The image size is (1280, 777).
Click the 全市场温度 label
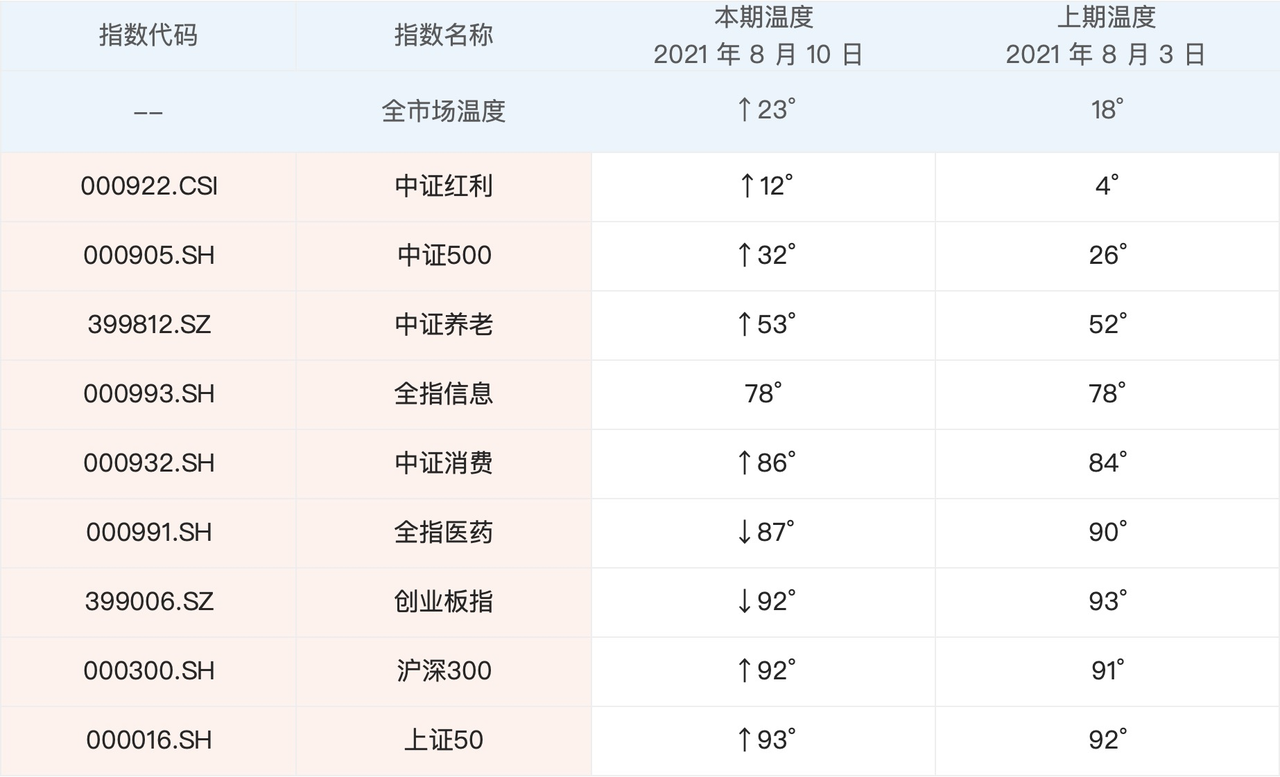[444, 110]
